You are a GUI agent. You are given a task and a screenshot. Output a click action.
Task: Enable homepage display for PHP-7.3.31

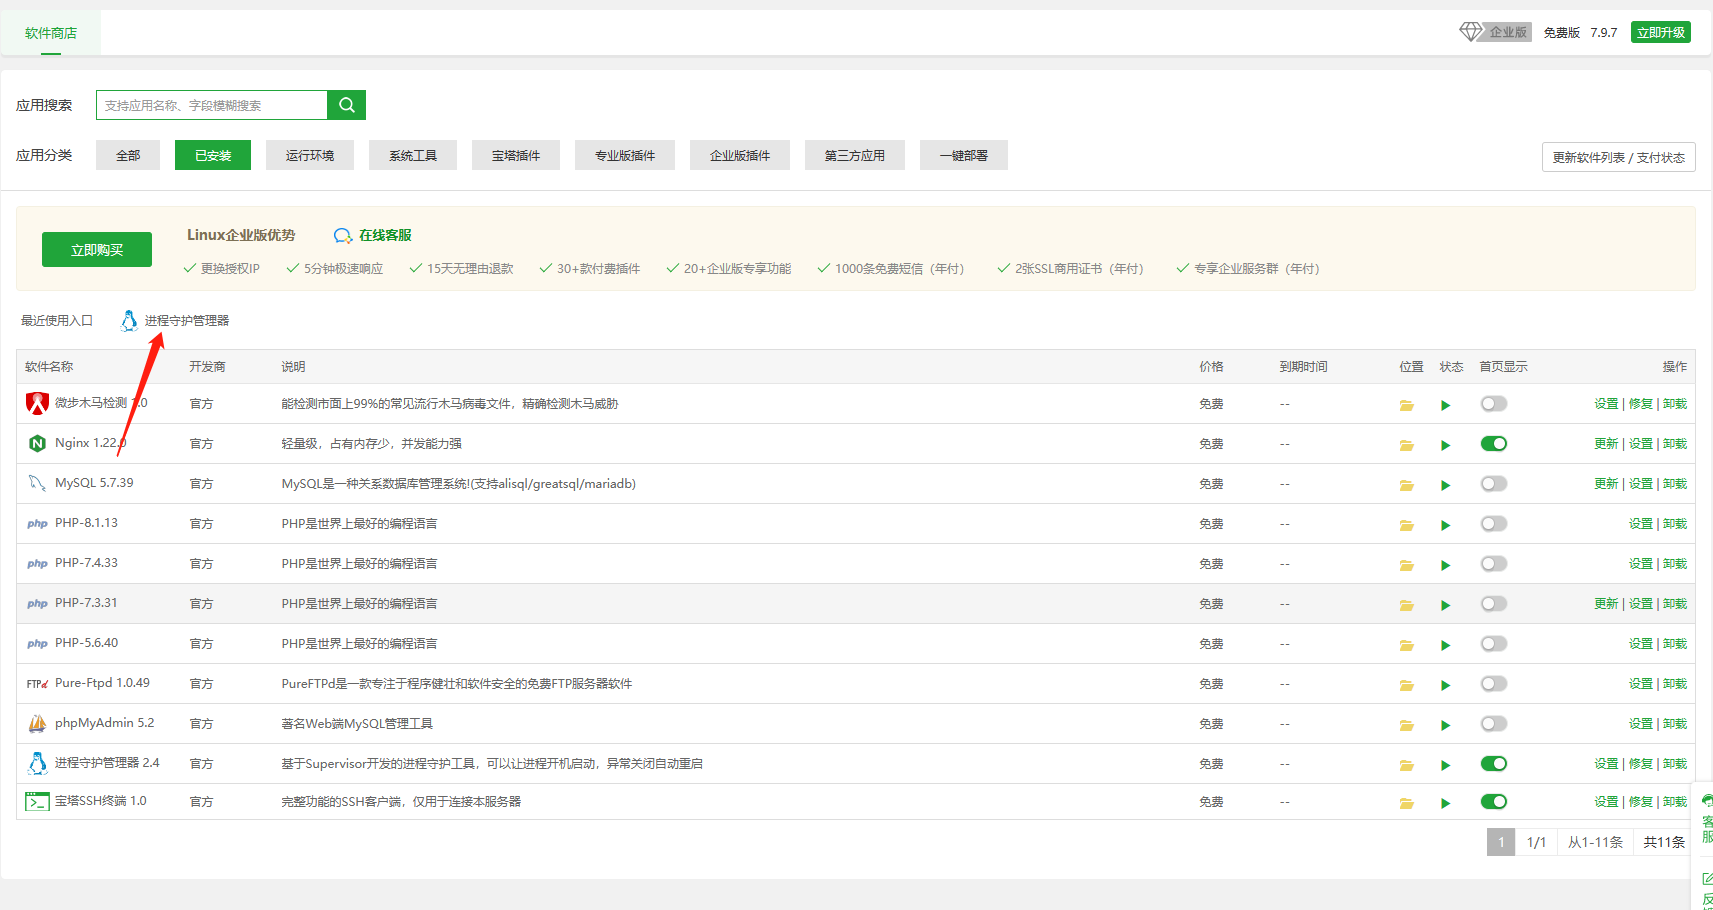1494,604
